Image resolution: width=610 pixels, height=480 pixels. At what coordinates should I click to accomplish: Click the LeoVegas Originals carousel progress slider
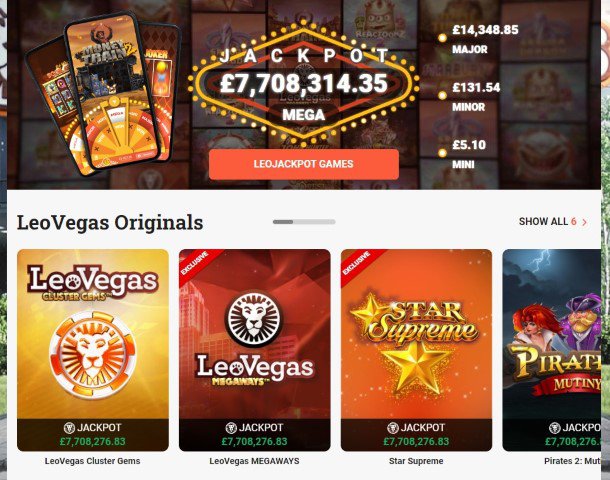point(304,222)
